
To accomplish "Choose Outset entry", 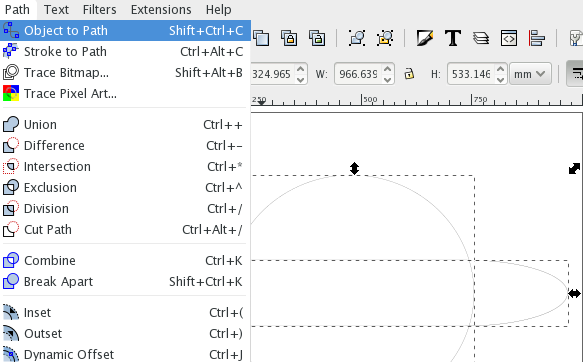I will 125,334.
